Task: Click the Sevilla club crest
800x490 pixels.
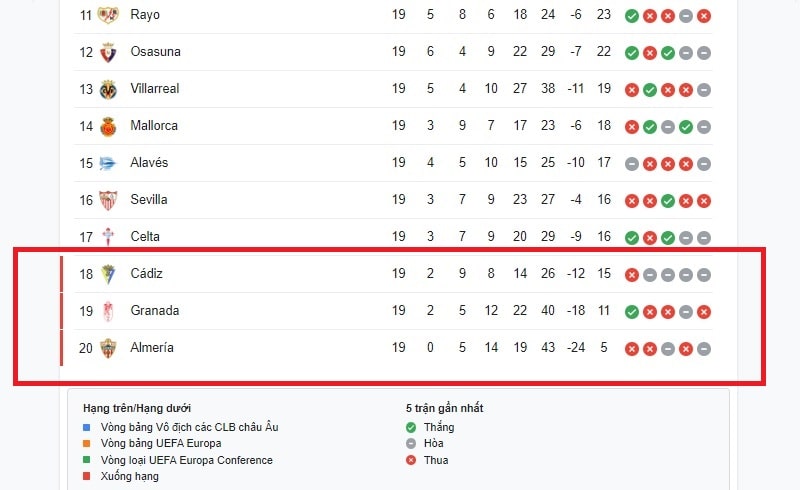Action: click(x=108, y=200)
